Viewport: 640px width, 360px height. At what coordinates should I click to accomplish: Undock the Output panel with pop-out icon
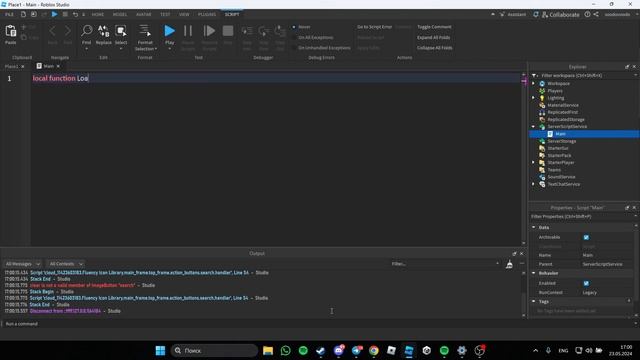514,253
